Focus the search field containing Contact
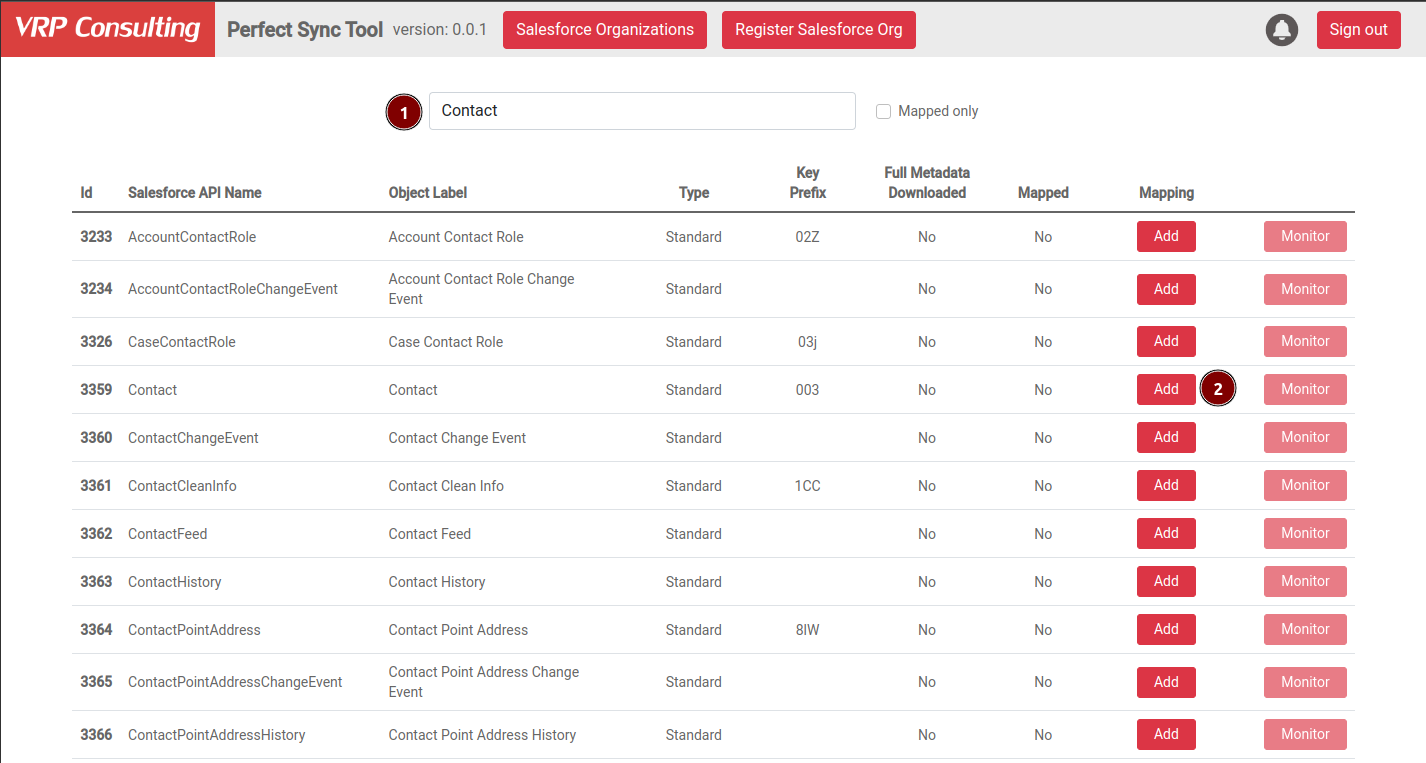This screenshot has height=763, width=1426. pos(642,111)
